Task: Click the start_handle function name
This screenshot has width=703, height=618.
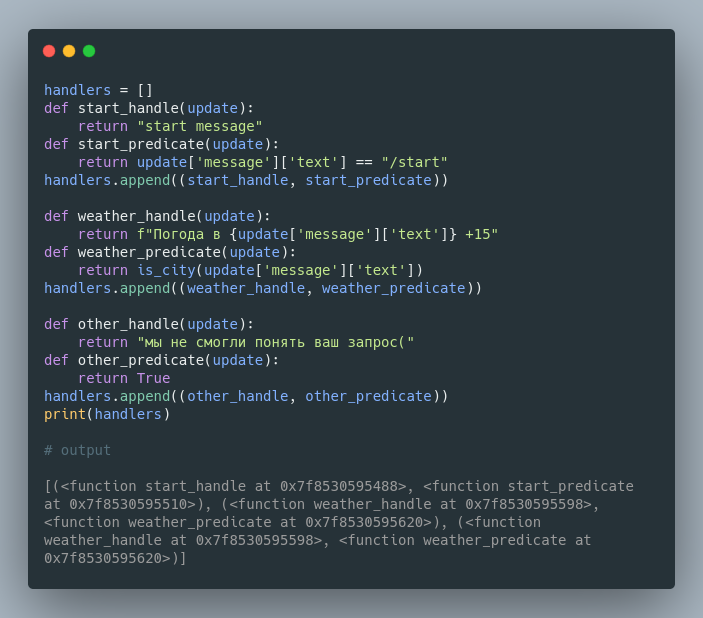Action: (128, 109)
